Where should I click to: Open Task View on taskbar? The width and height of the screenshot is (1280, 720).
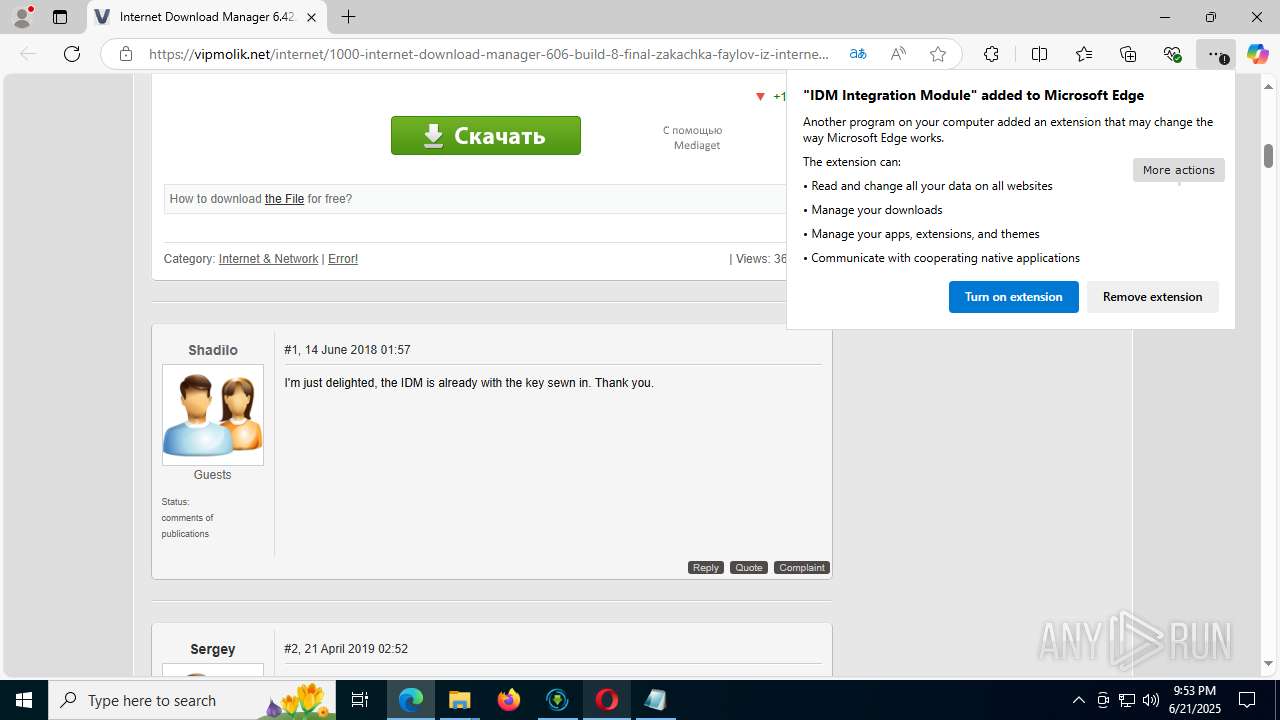pyautogui.click(x=361, y=700)
